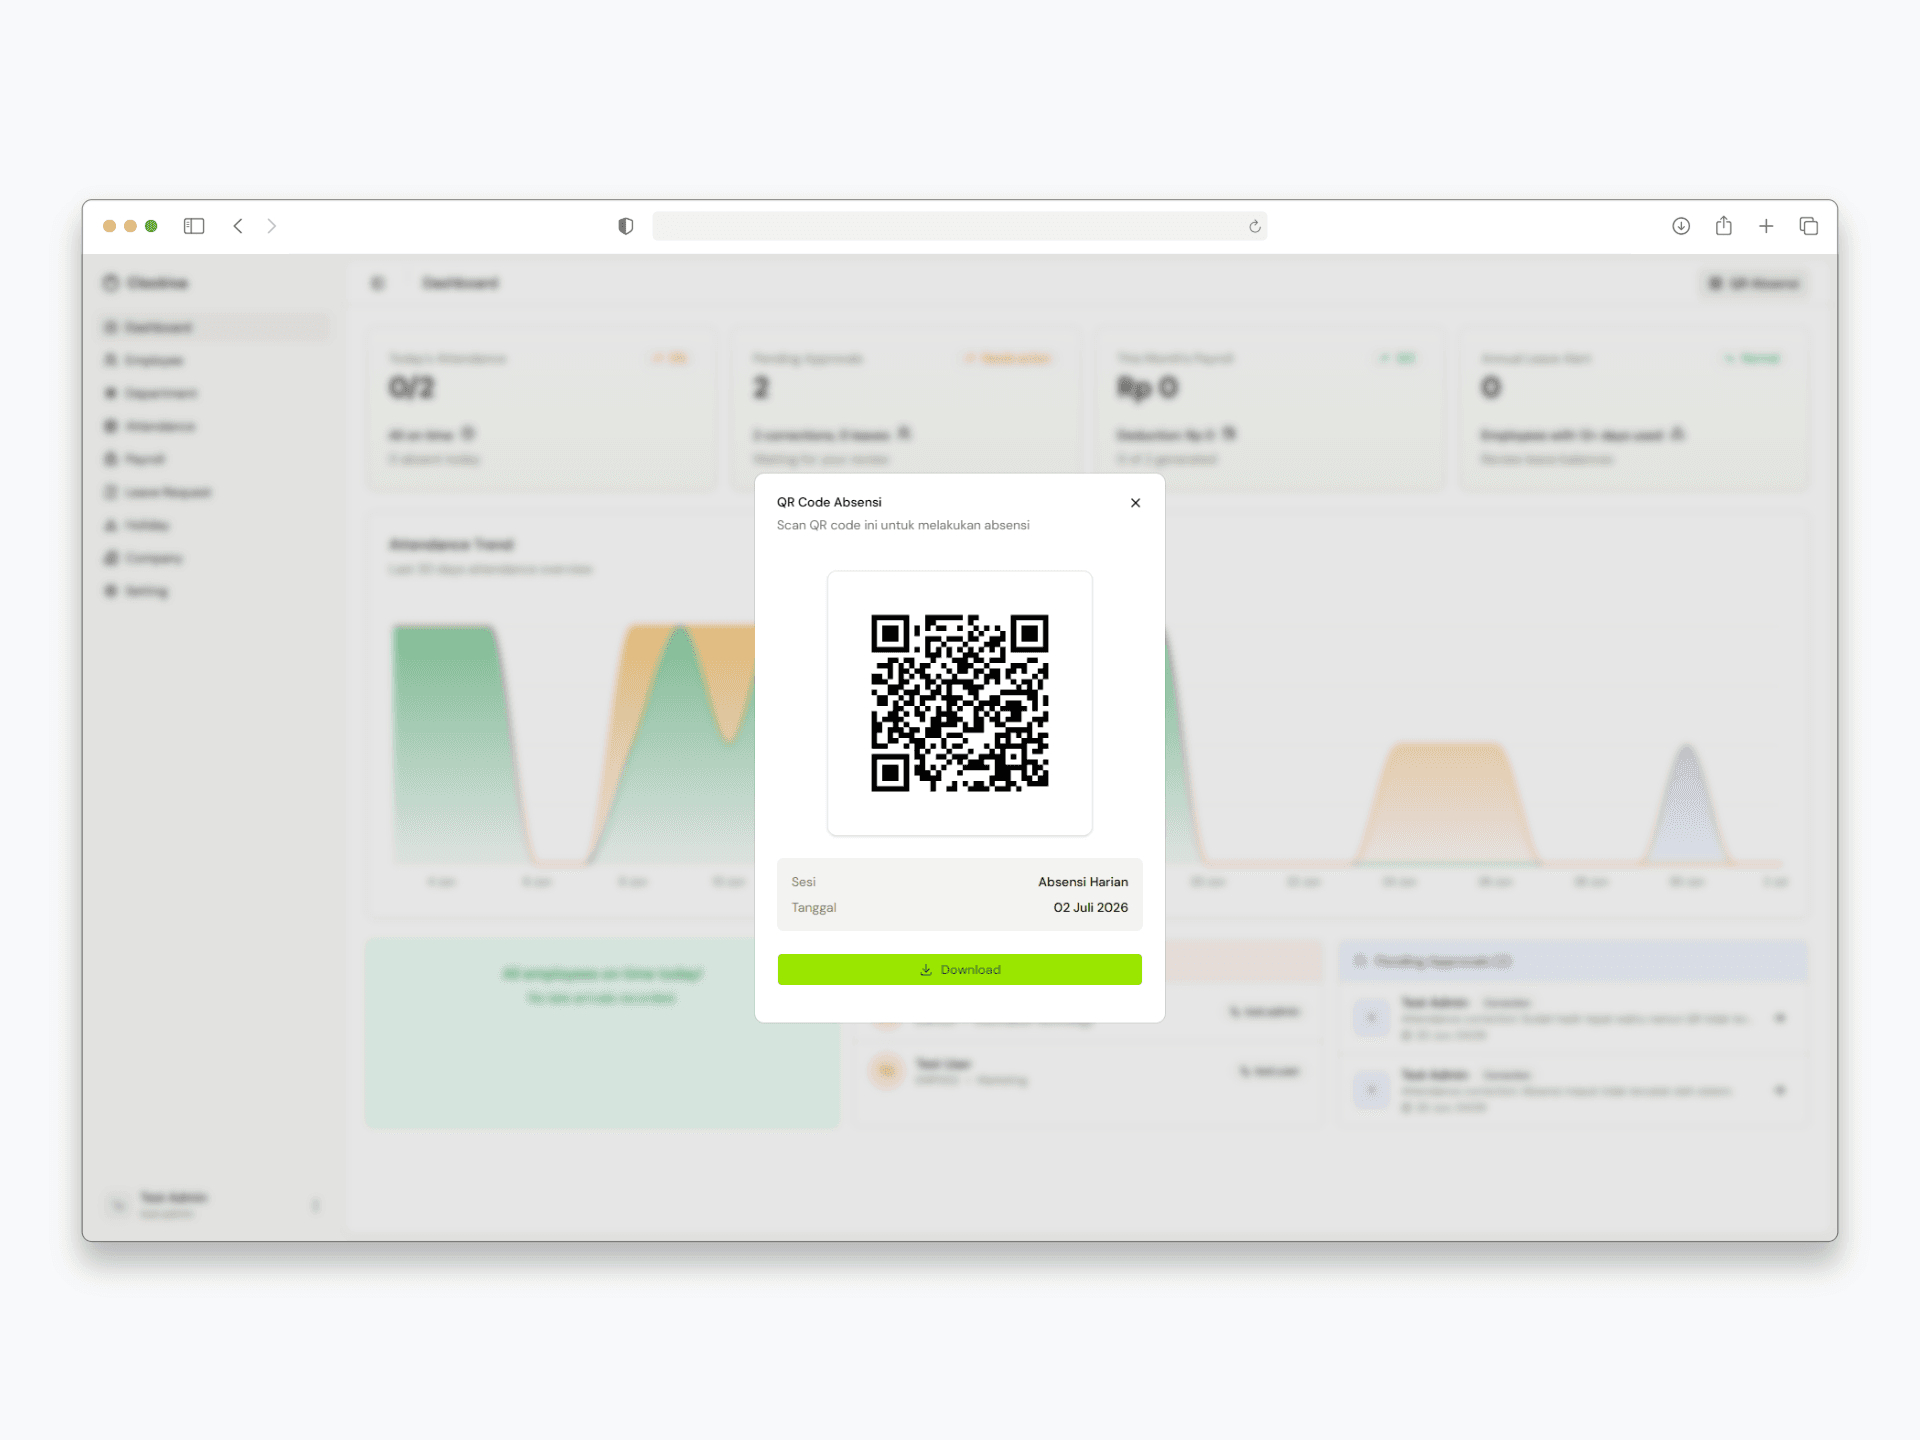Click the Today's Attendance '0/2' card

tap(543, 410)
